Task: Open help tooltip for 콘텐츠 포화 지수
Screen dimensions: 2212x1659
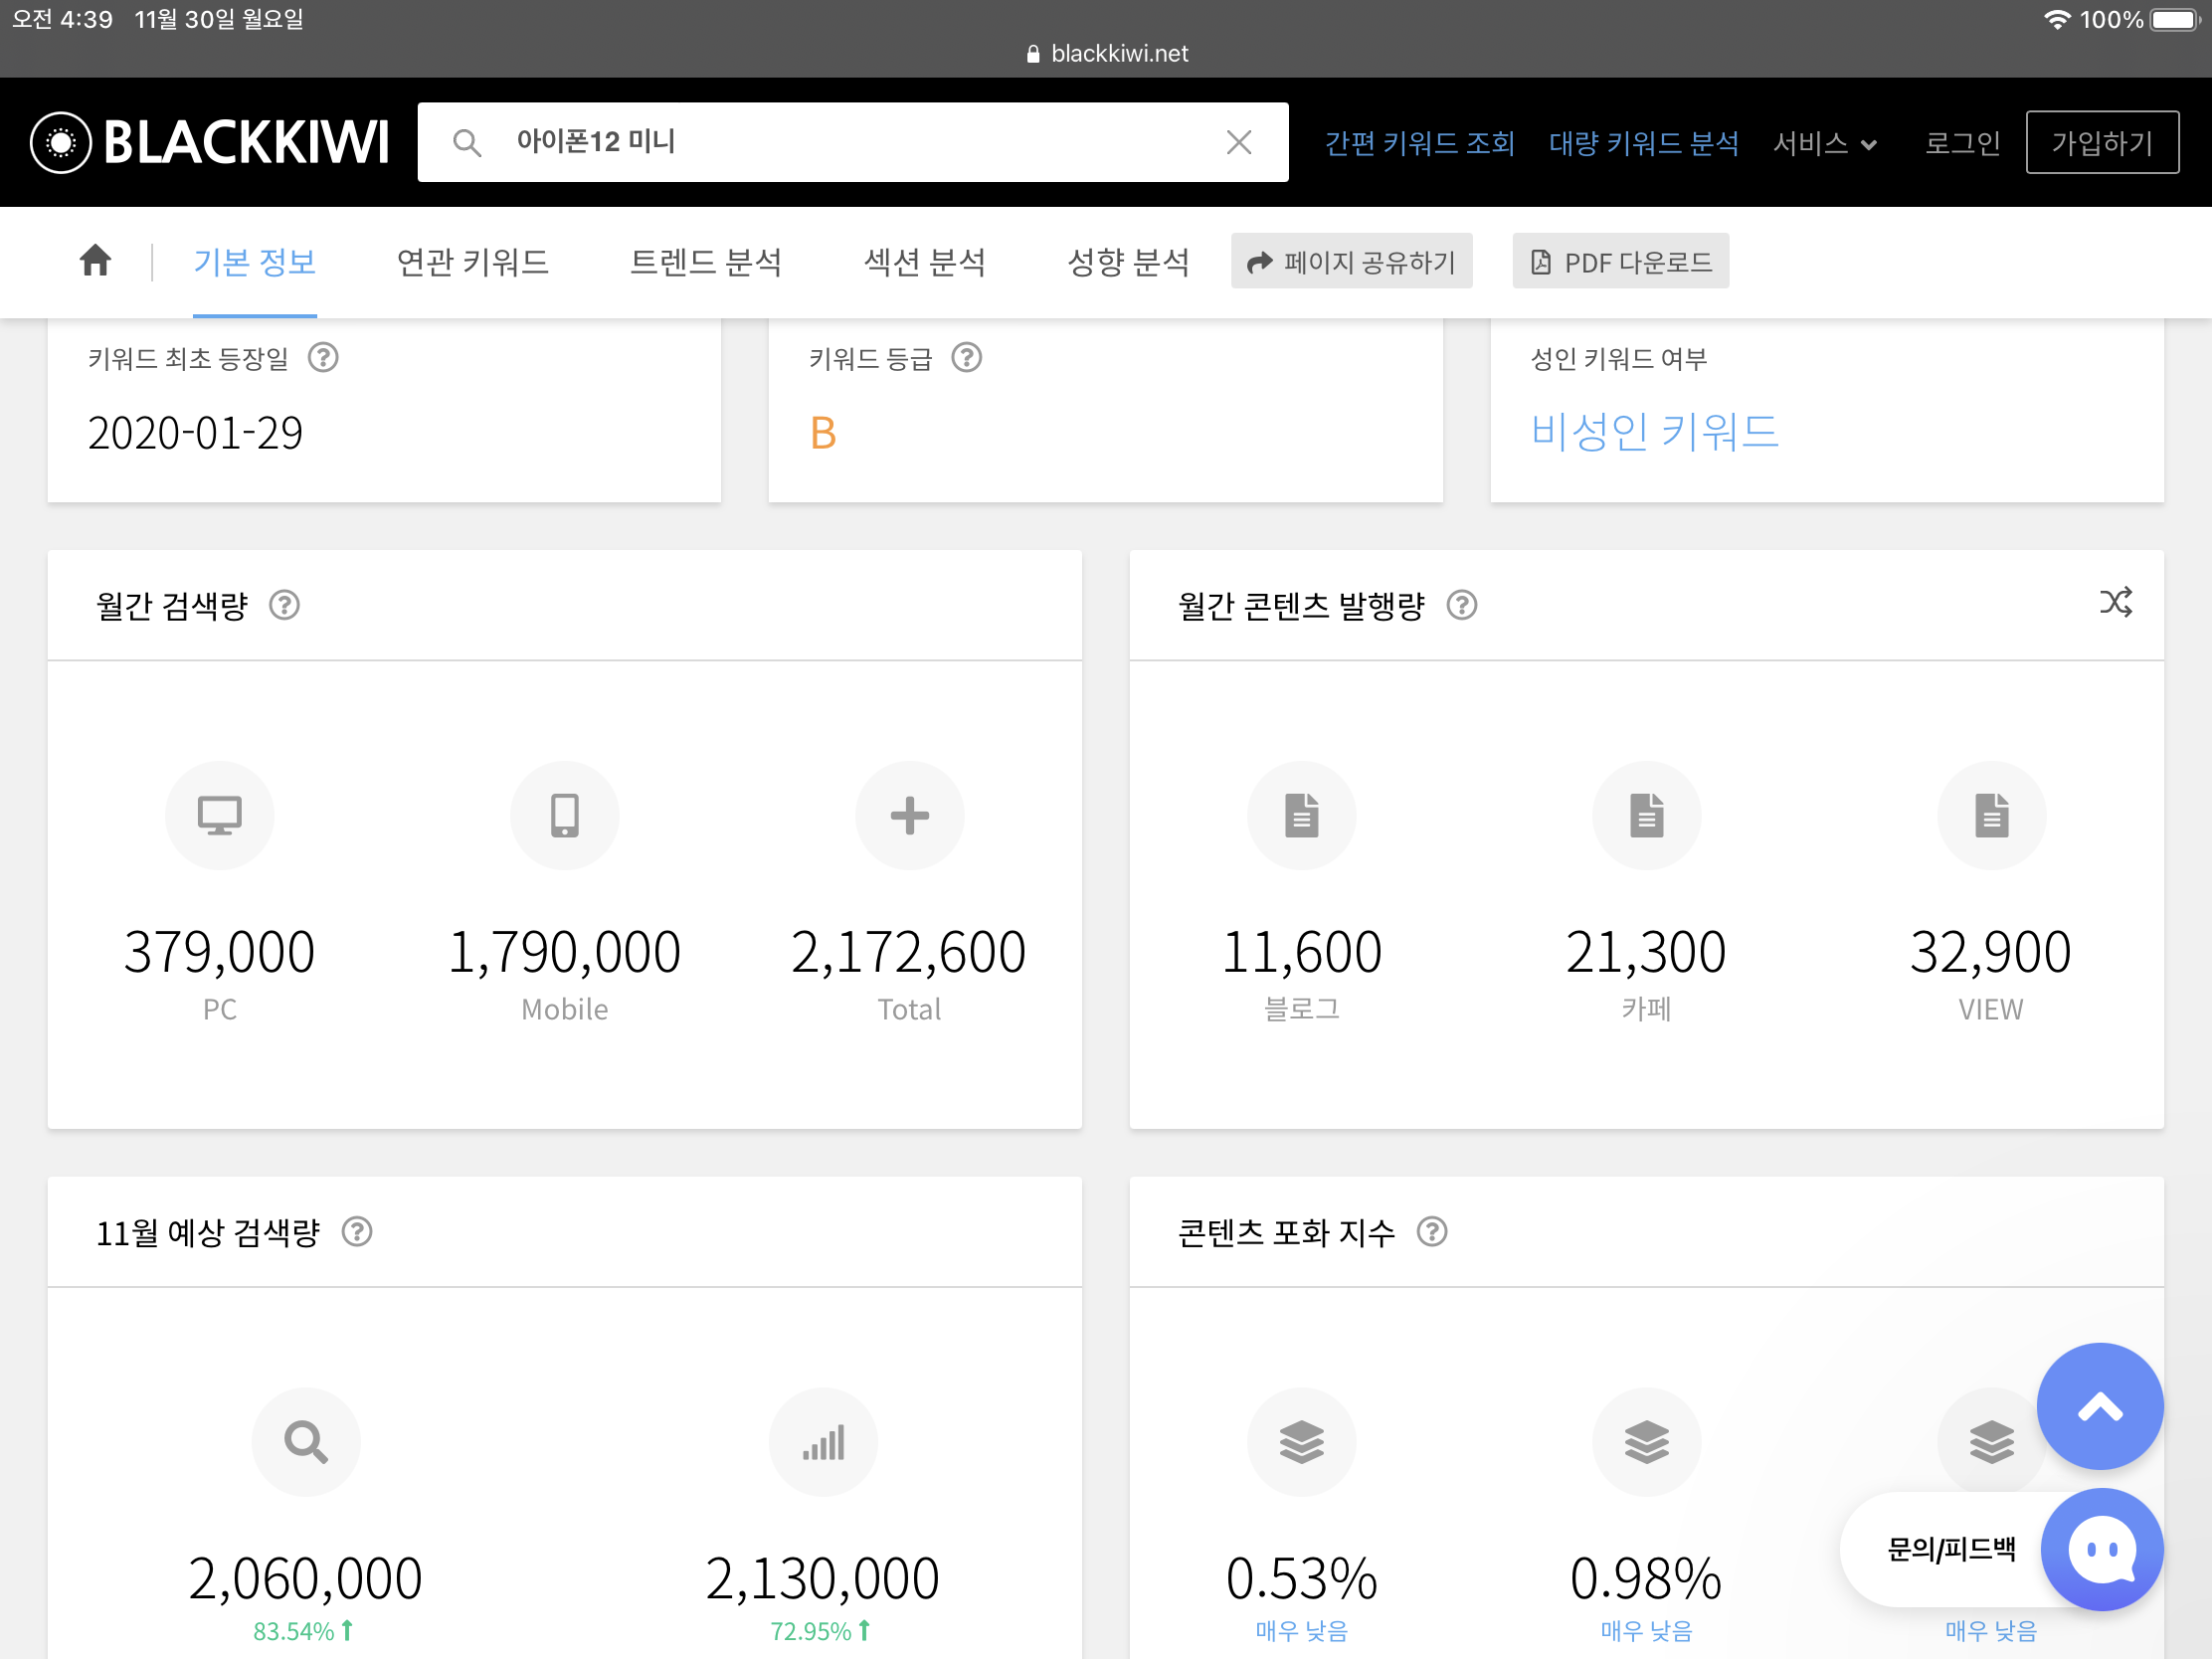Action: click(x=1432, y=1231)
